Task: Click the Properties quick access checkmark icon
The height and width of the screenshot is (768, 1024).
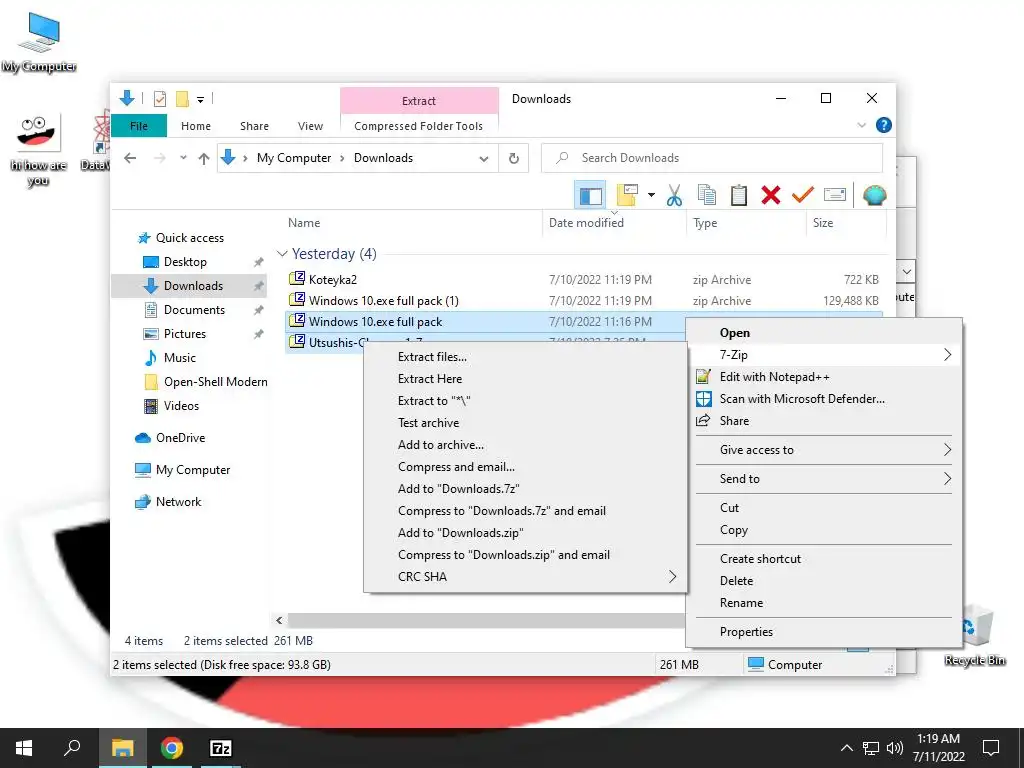Action: pos(159,99)
